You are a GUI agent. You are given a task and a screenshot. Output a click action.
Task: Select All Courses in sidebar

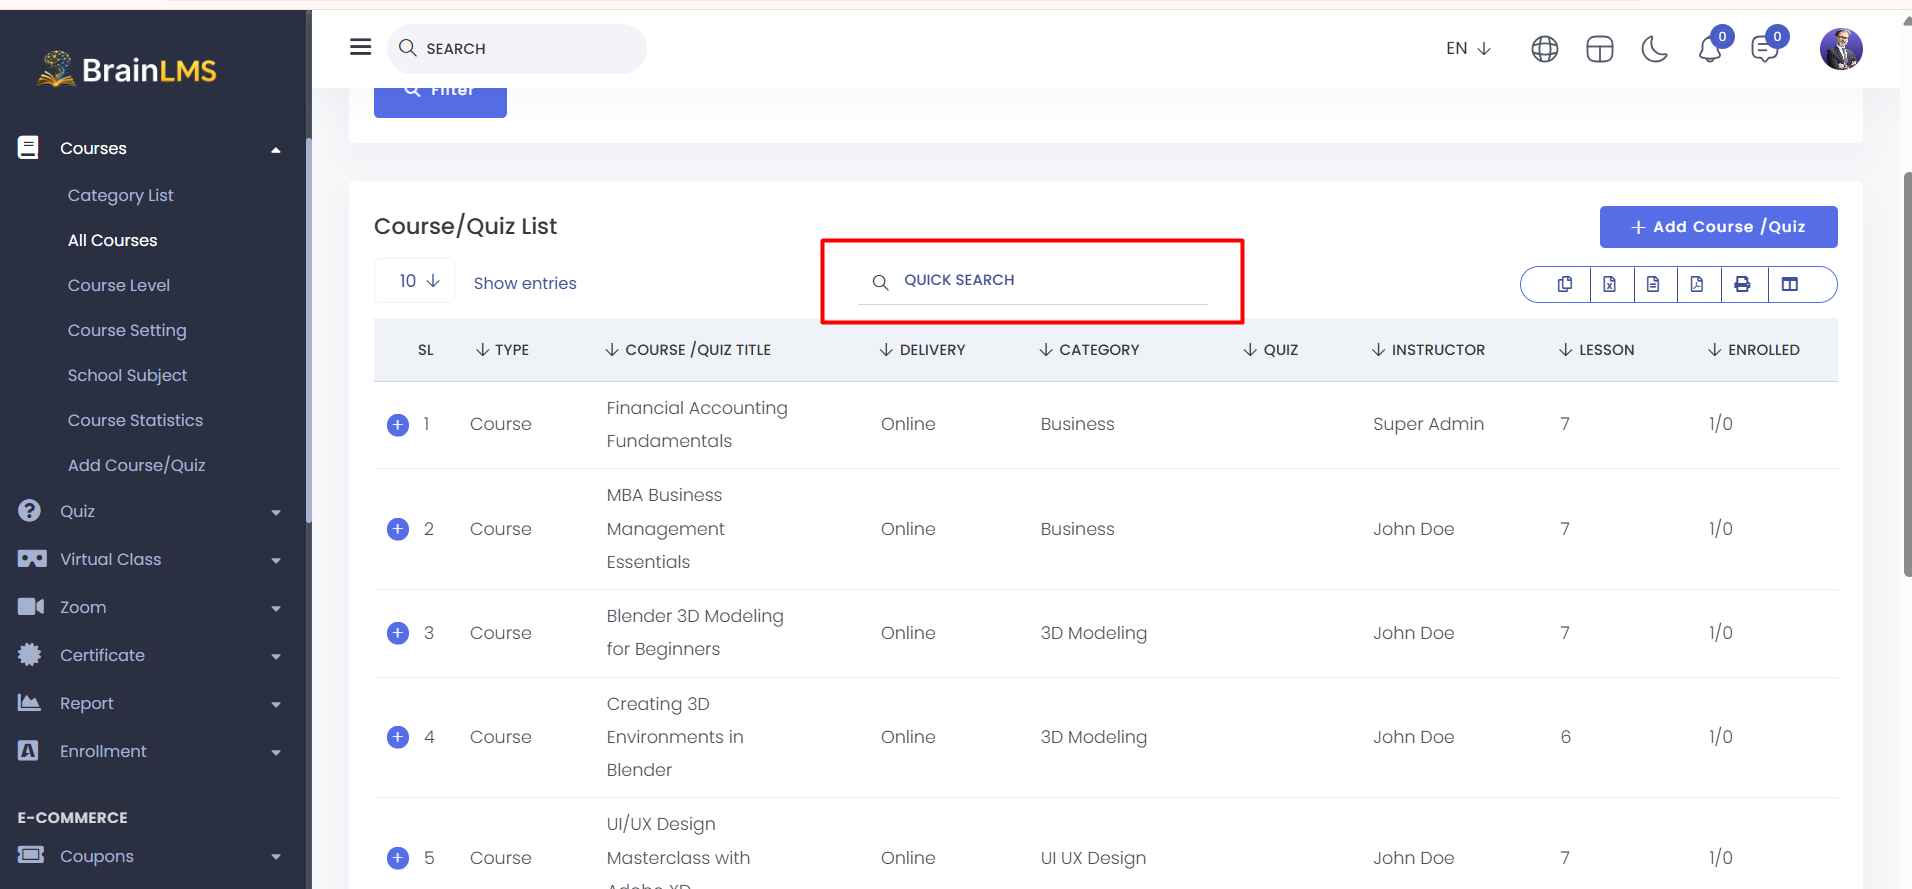tap(112, 240)
